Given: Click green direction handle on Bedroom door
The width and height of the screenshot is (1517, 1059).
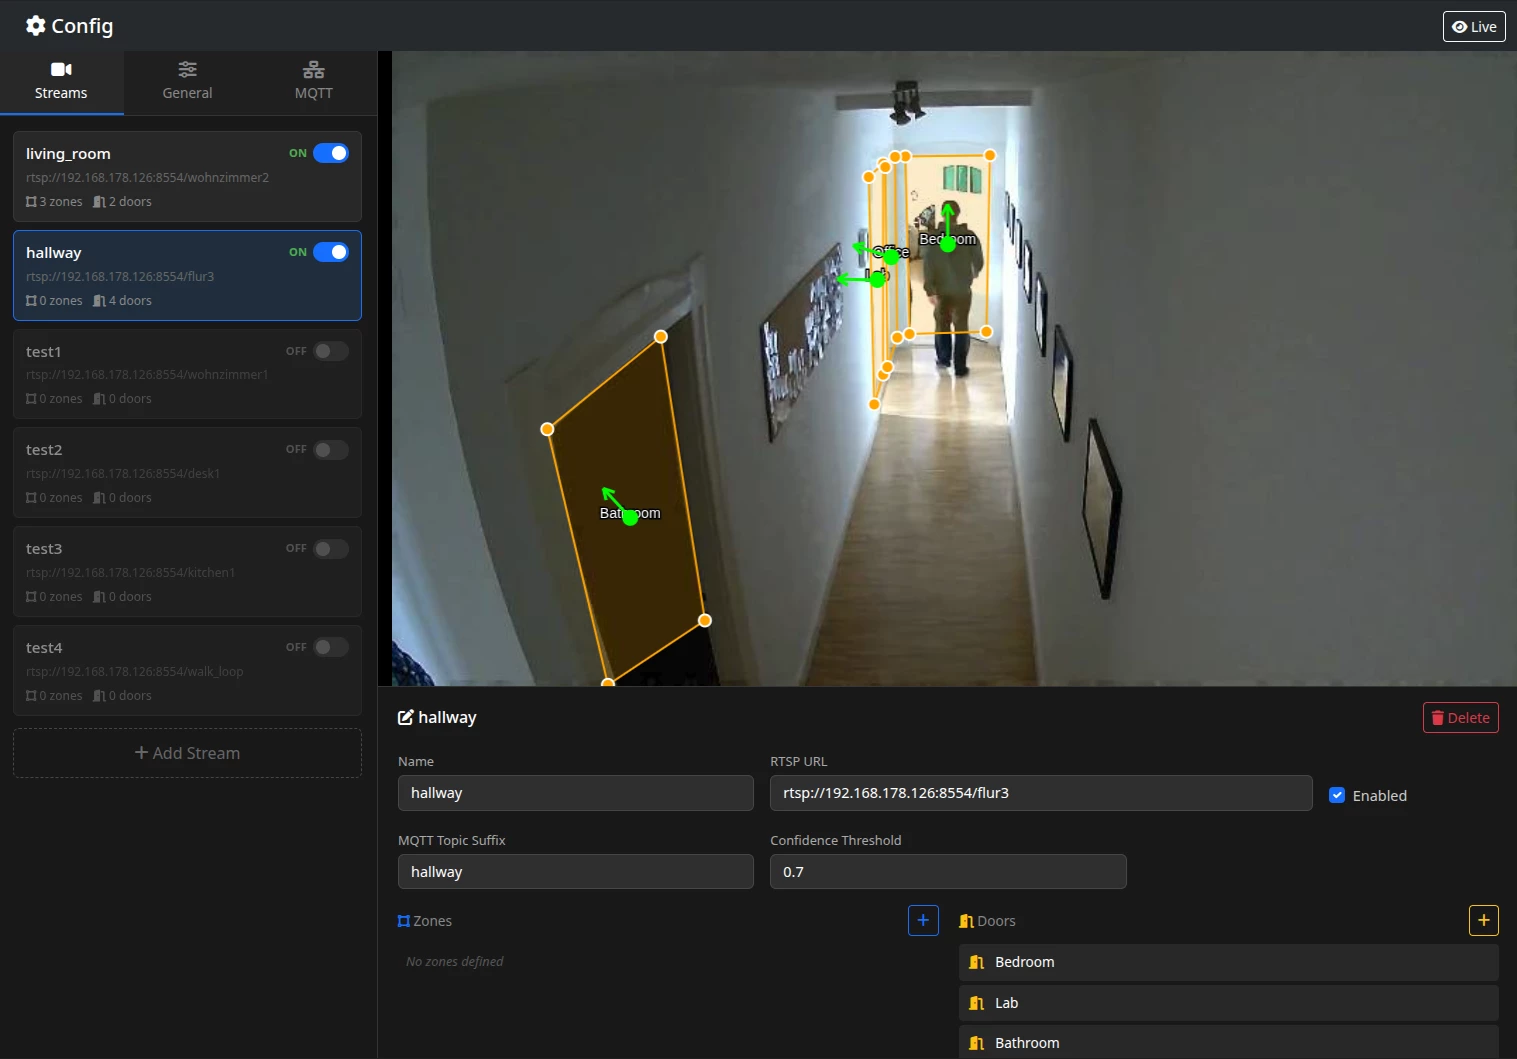Looking at the screenshot, I should pyautogui.click(x=947, y=243).
